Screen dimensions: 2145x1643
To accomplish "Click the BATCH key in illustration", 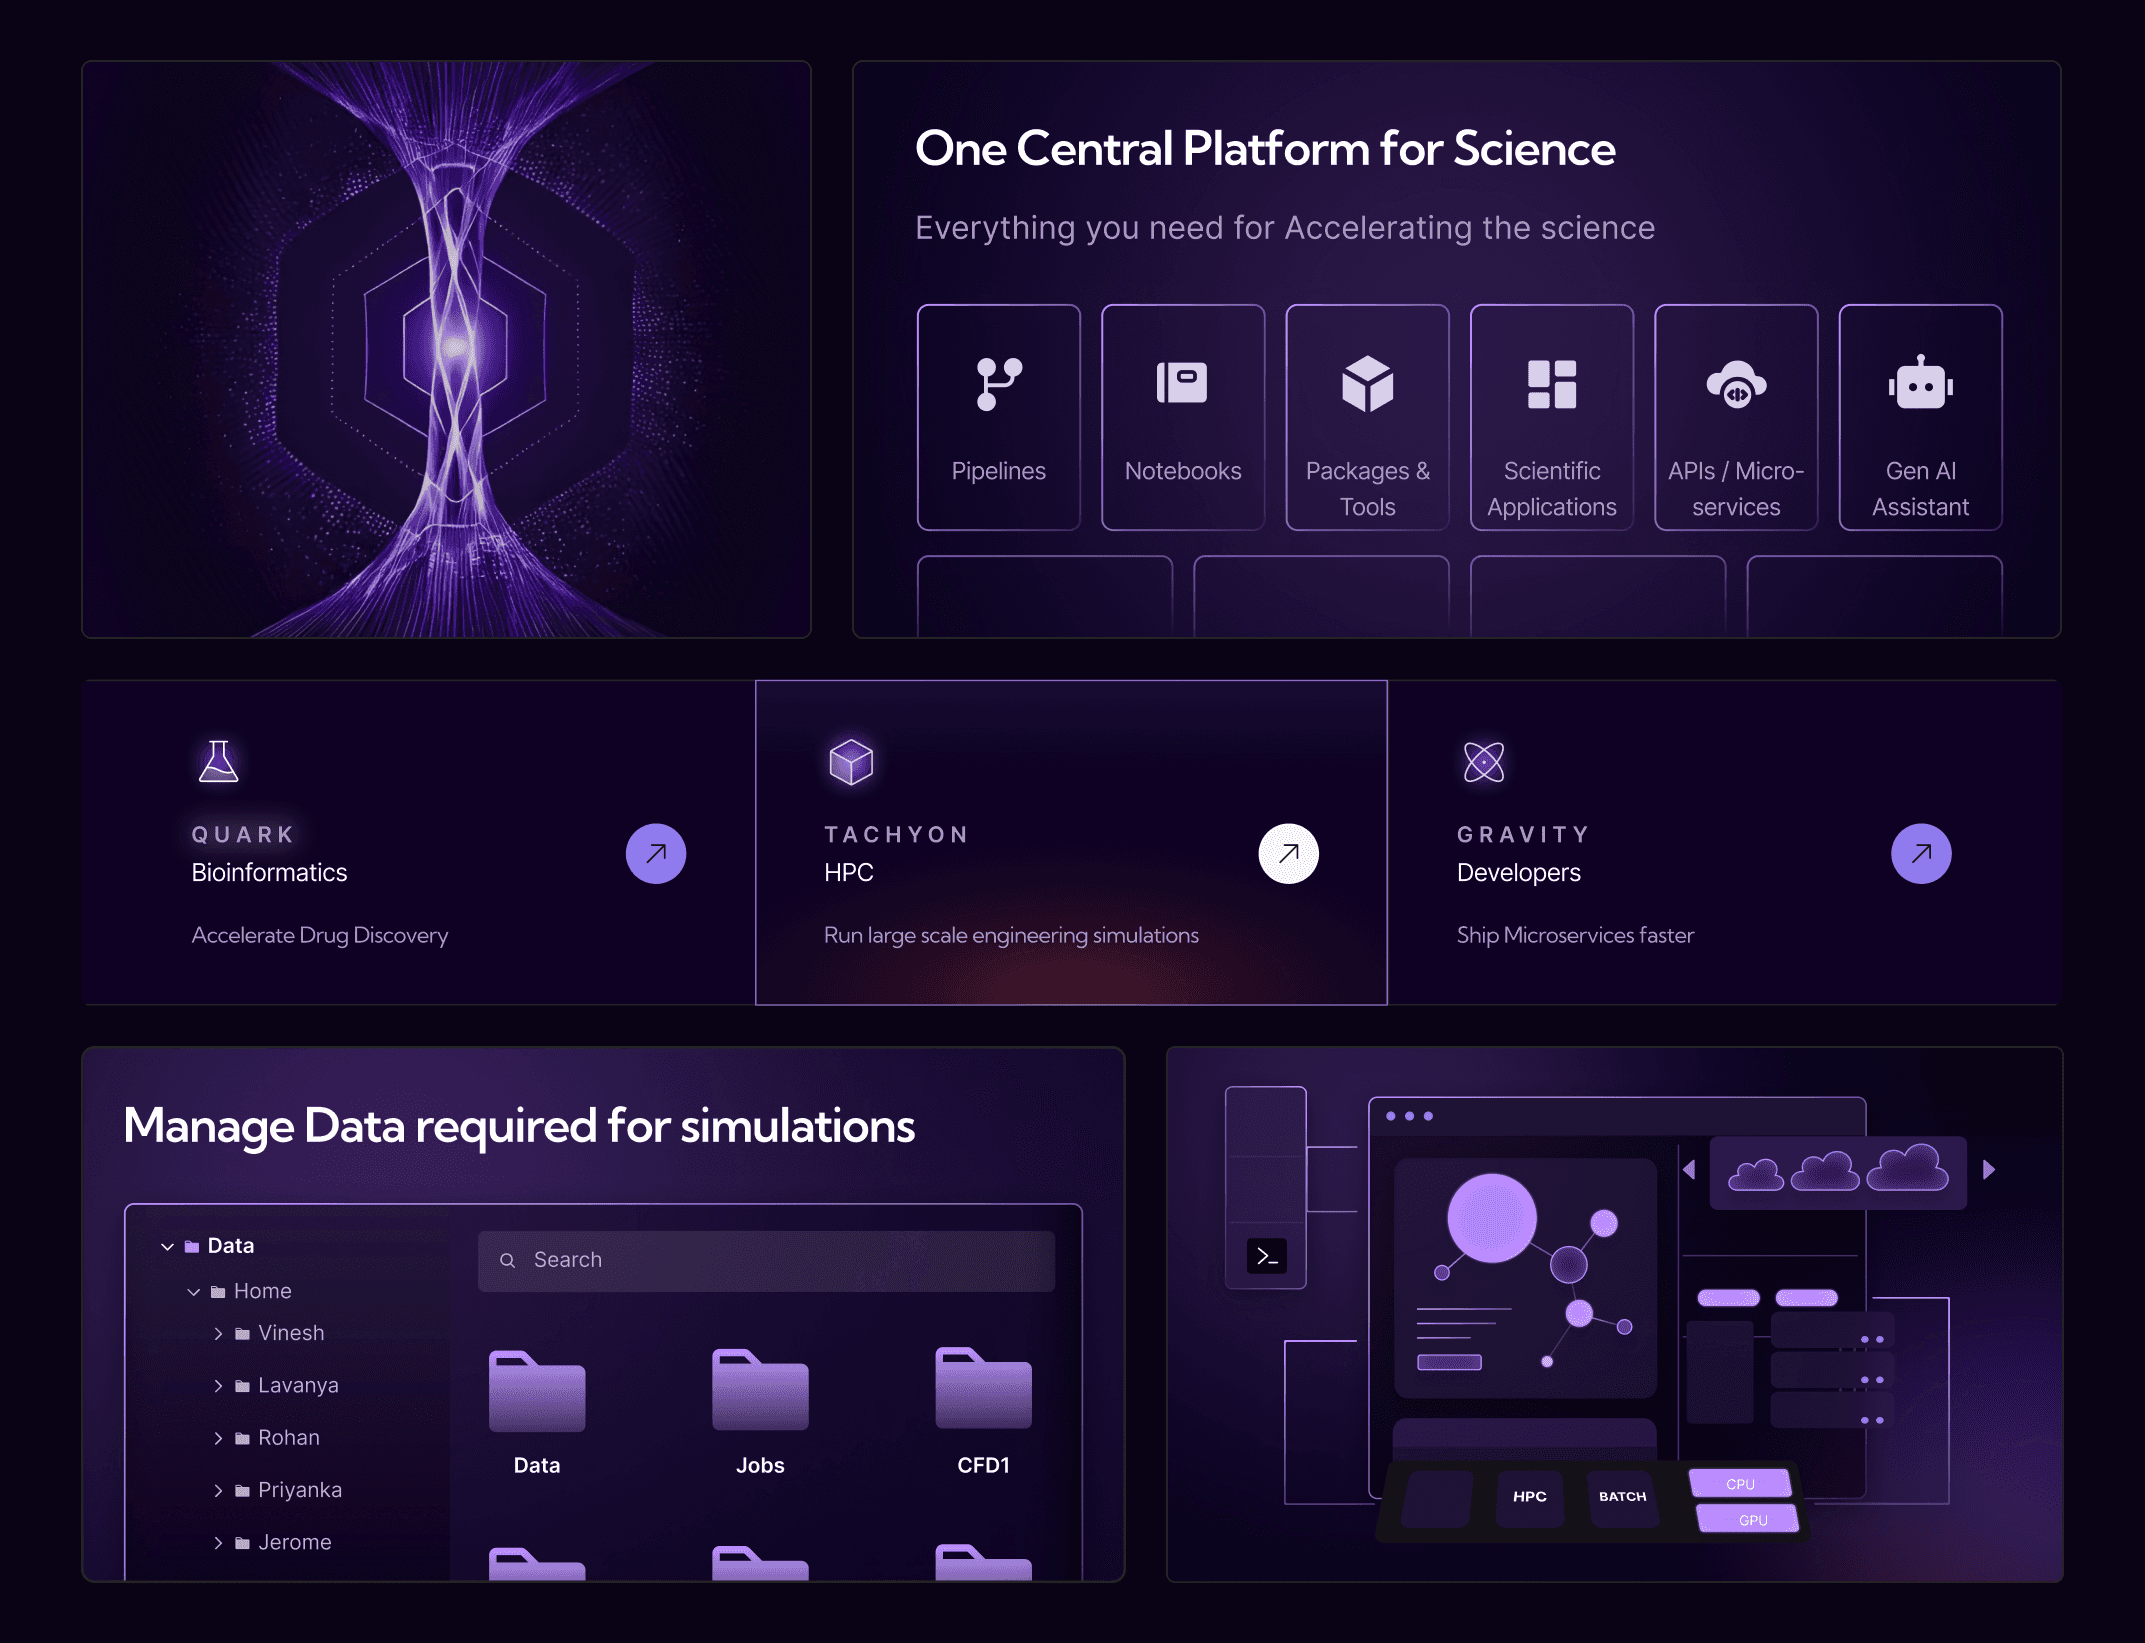I will pyautogui.click(x=1622, y=1497).
